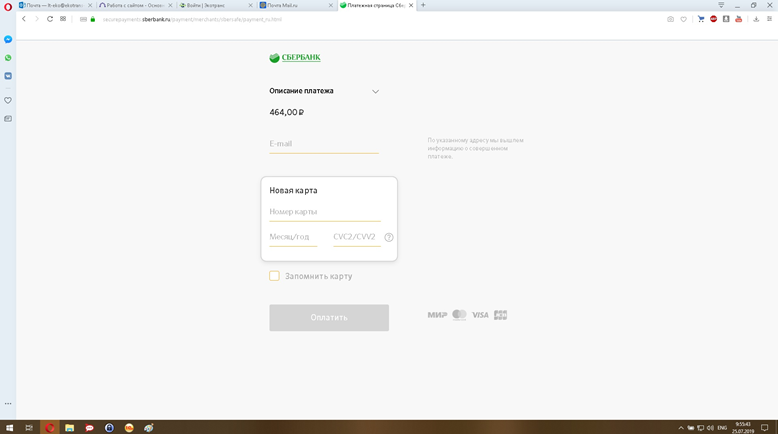The image size is (780, 434).
Task: Open Speed Dial start page grid
Action: (x=63, y=19)
